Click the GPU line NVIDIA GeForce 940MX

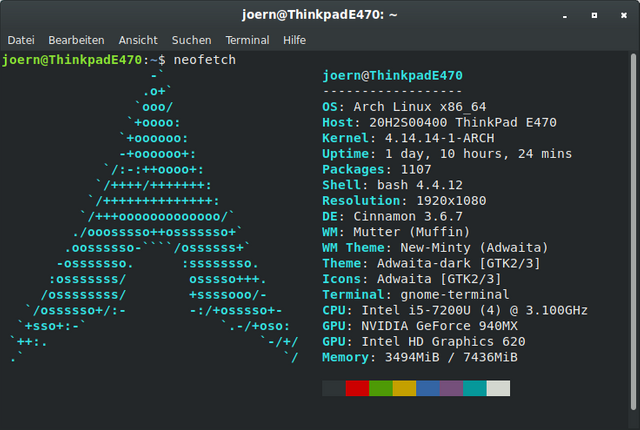420,326
